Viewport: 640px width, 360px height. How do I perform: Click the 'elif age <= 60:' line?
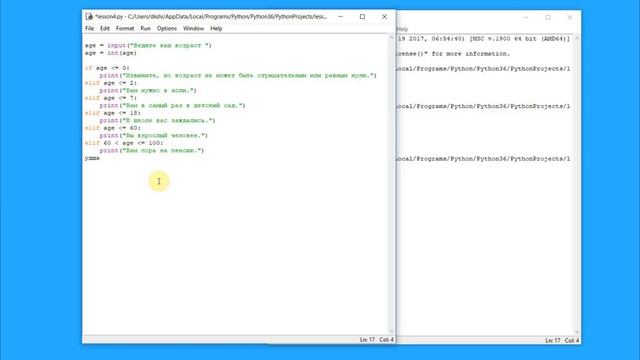click(113, 128)
